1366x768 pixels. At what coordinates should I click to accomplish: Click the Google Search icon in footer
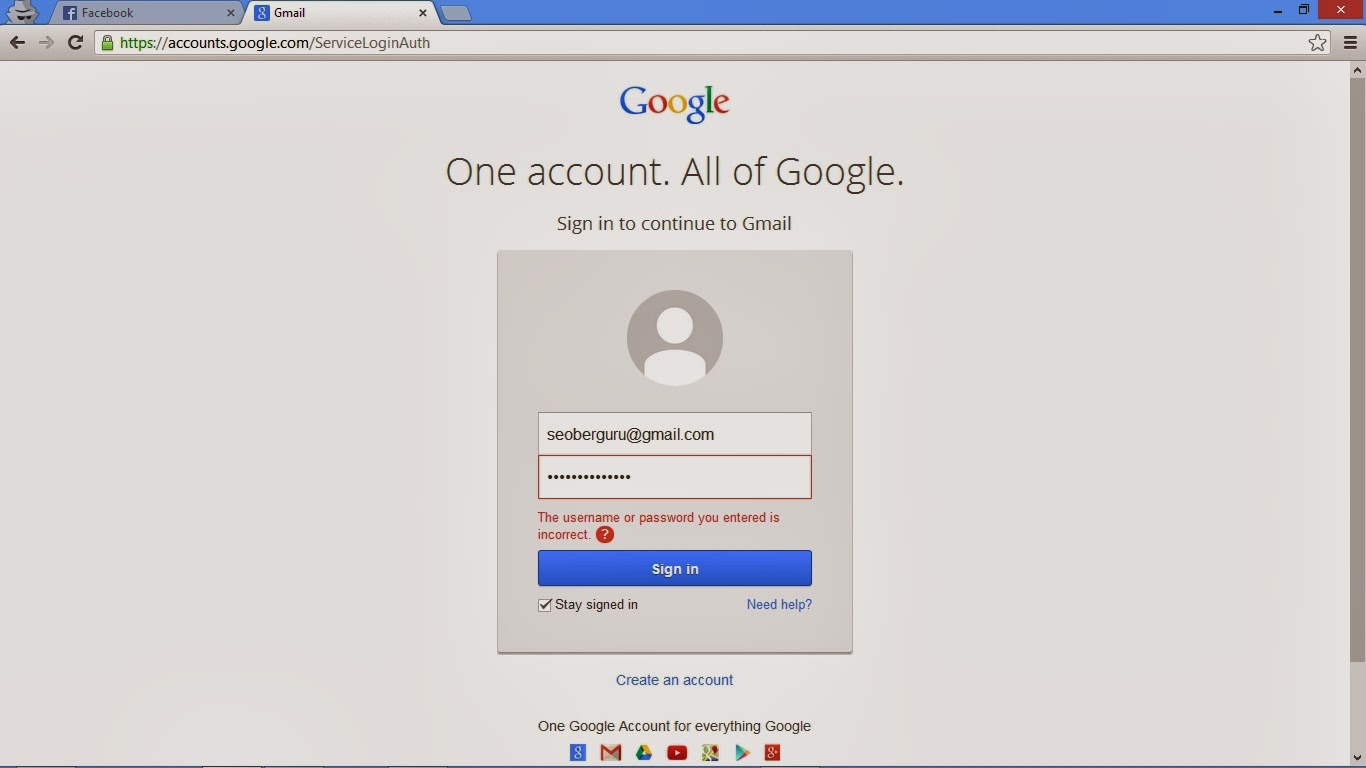click(577, 752)
